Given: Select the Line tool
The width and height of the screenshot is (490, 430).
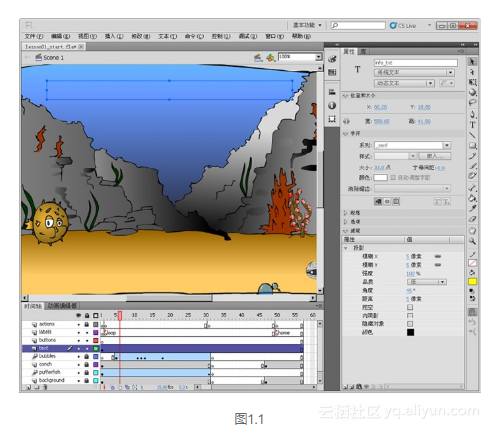Looking at the screenshot, I should pos(472,135).
